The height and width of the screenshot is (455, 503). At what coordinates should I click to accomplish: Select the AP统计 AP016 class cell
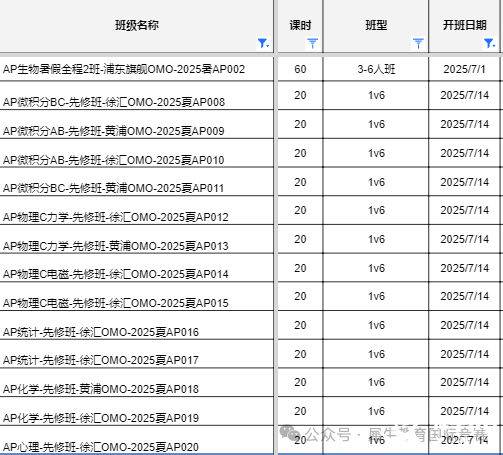pyautogui.click(x=137, y=325)
